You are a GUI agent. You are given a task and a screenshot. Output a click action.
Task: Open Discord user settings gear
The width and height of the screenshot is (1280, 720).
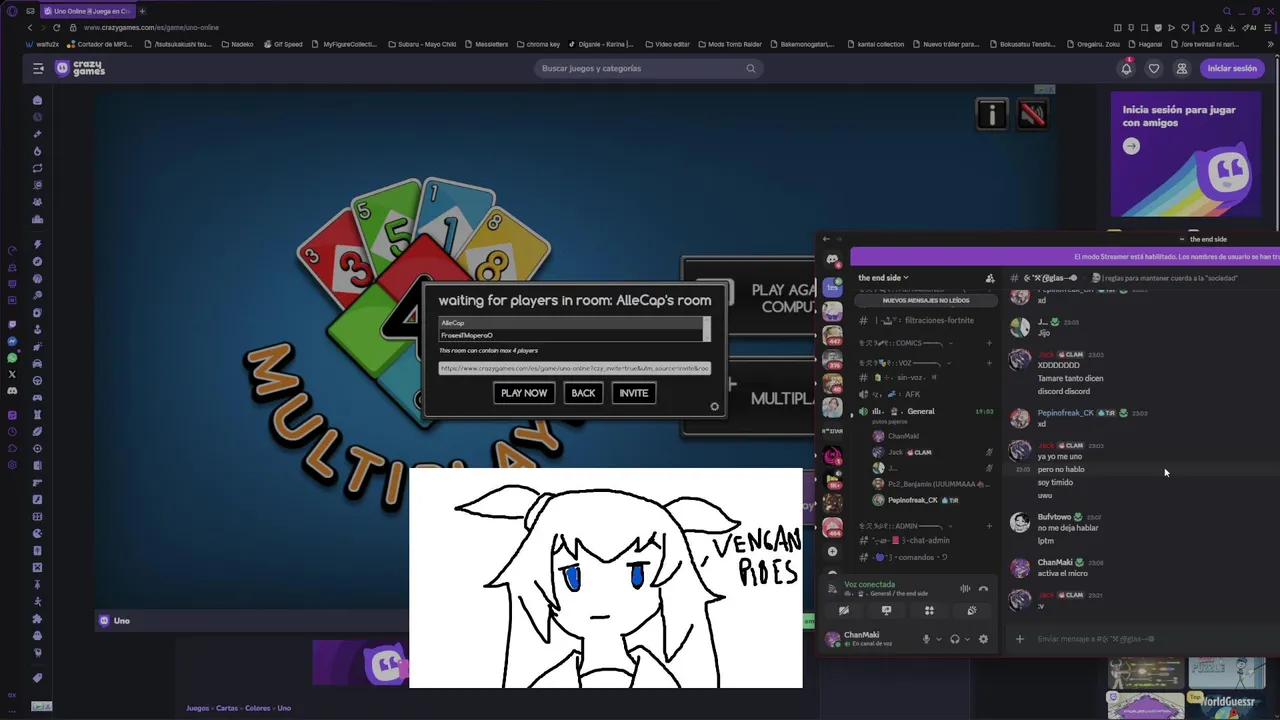click(x=983, y=639)
